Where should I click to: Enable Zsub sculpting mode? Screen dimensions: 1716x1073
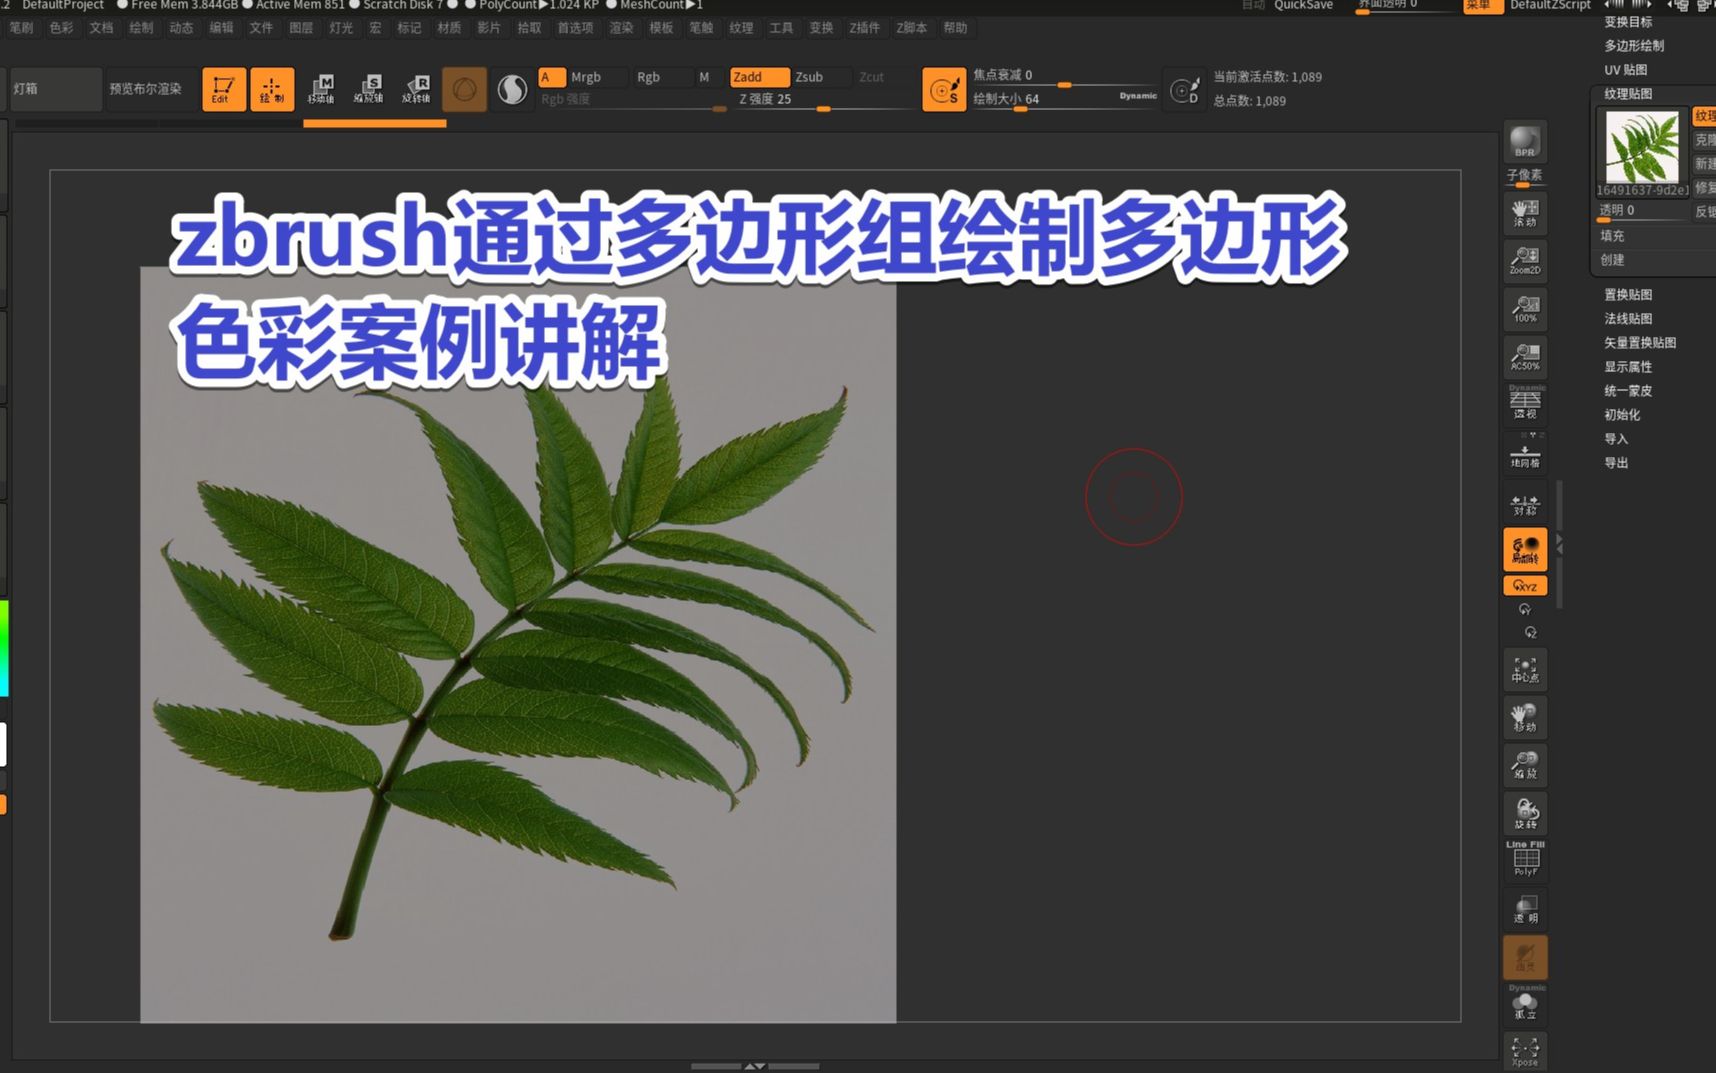(x=813, y=76)
